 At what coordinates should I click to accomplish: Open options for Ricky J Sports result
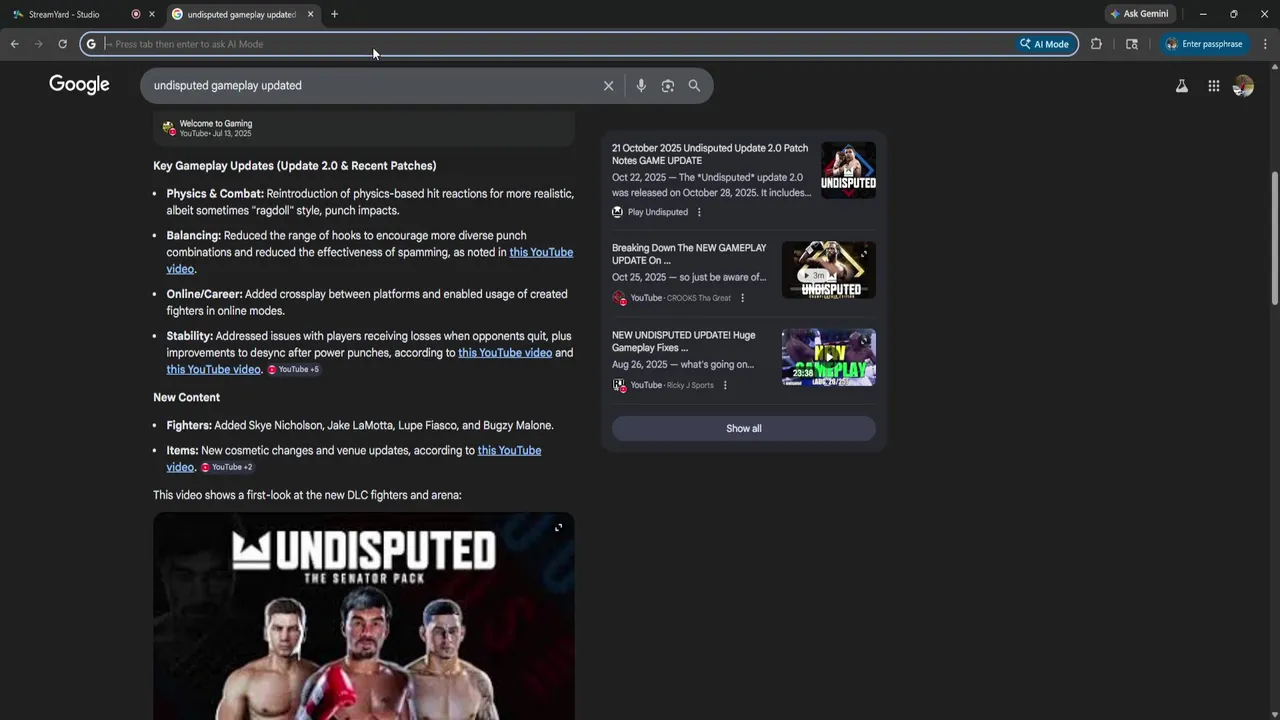click(725, 385)
